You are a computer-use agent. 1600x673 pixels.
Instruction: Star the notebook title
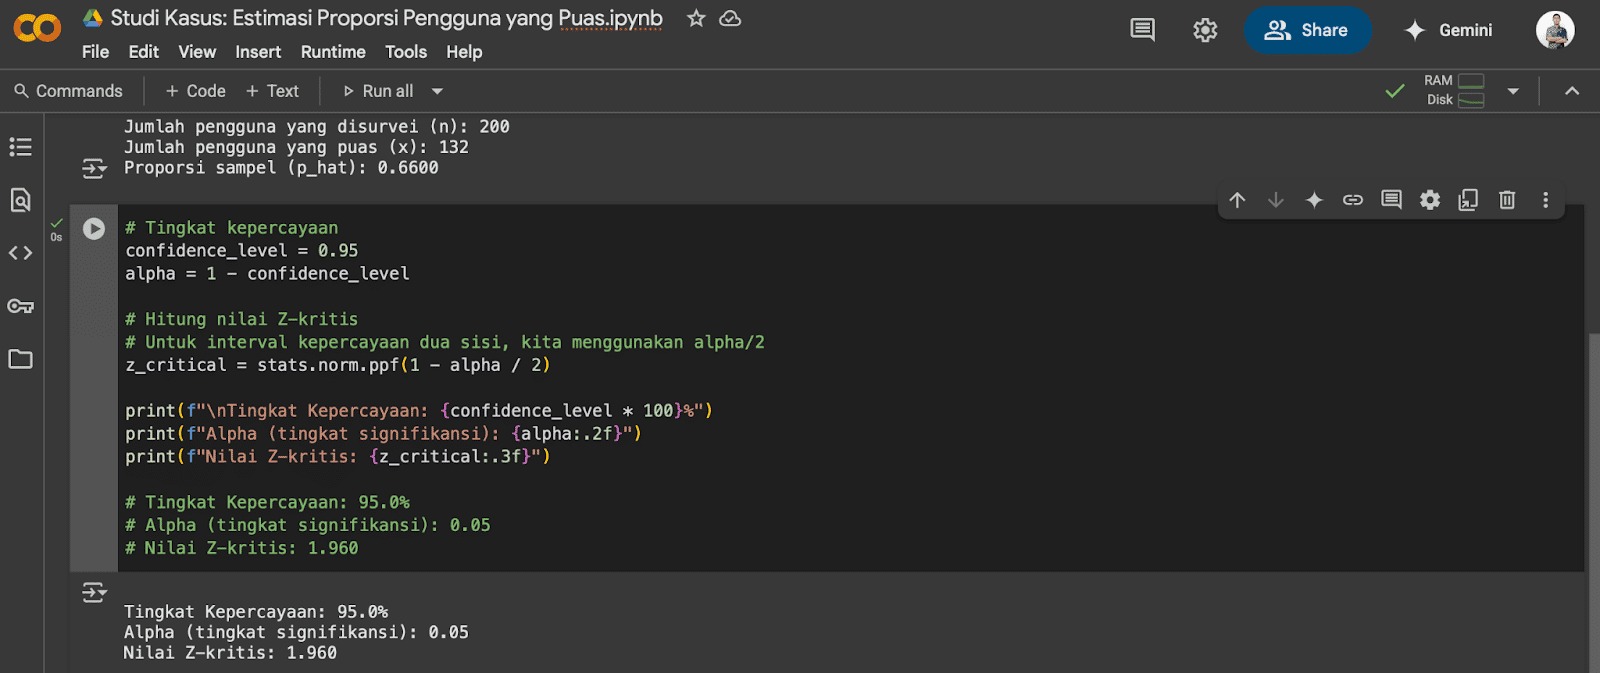(696, 19)
